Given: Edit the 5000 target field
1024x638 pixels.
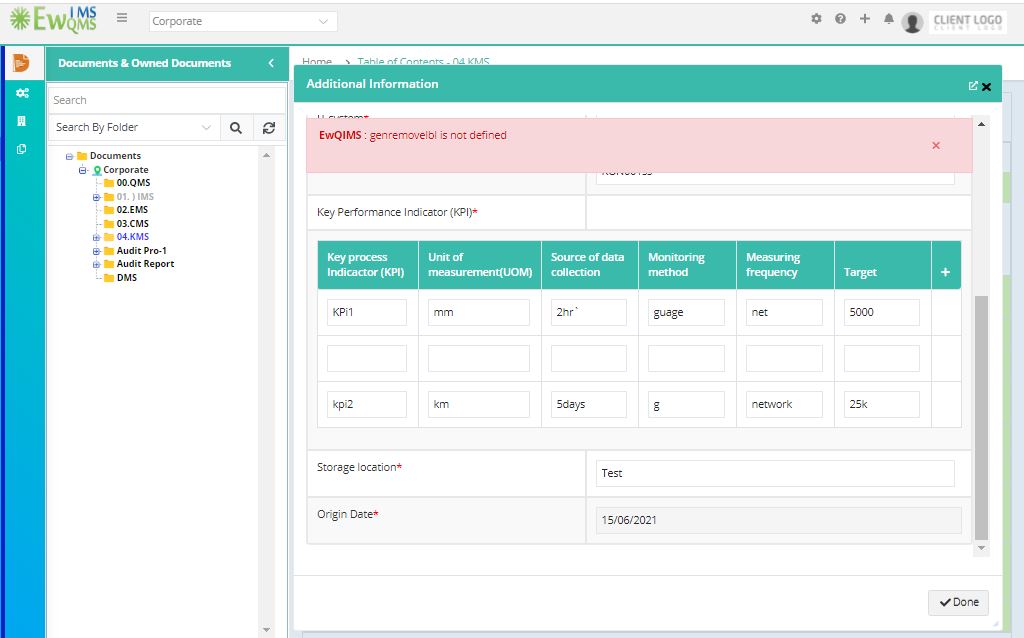Looking at the screenshot, I should point(882,313).
